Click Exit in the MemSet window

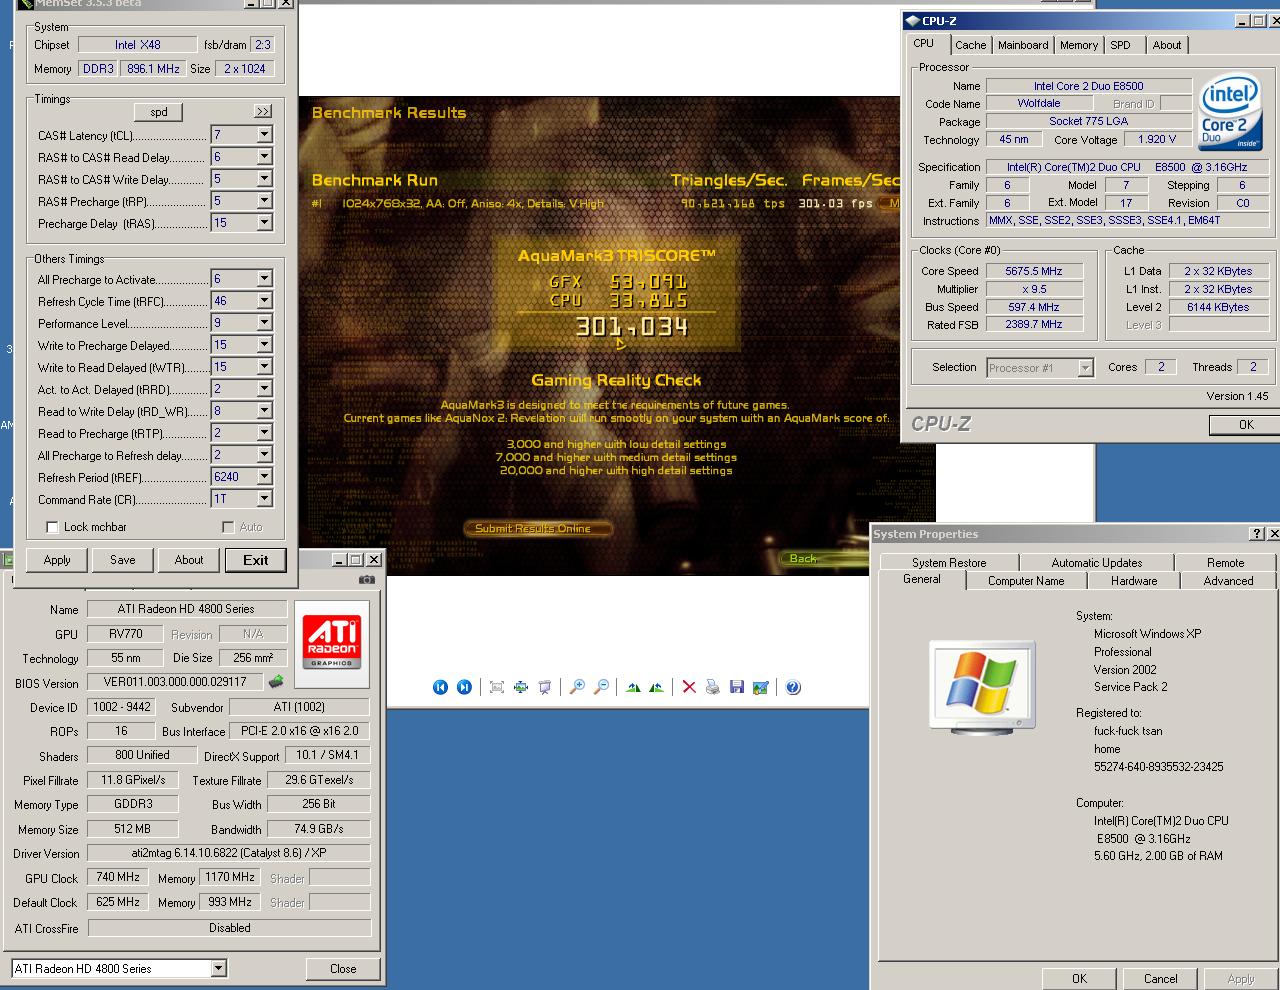[x=256, y=560]
